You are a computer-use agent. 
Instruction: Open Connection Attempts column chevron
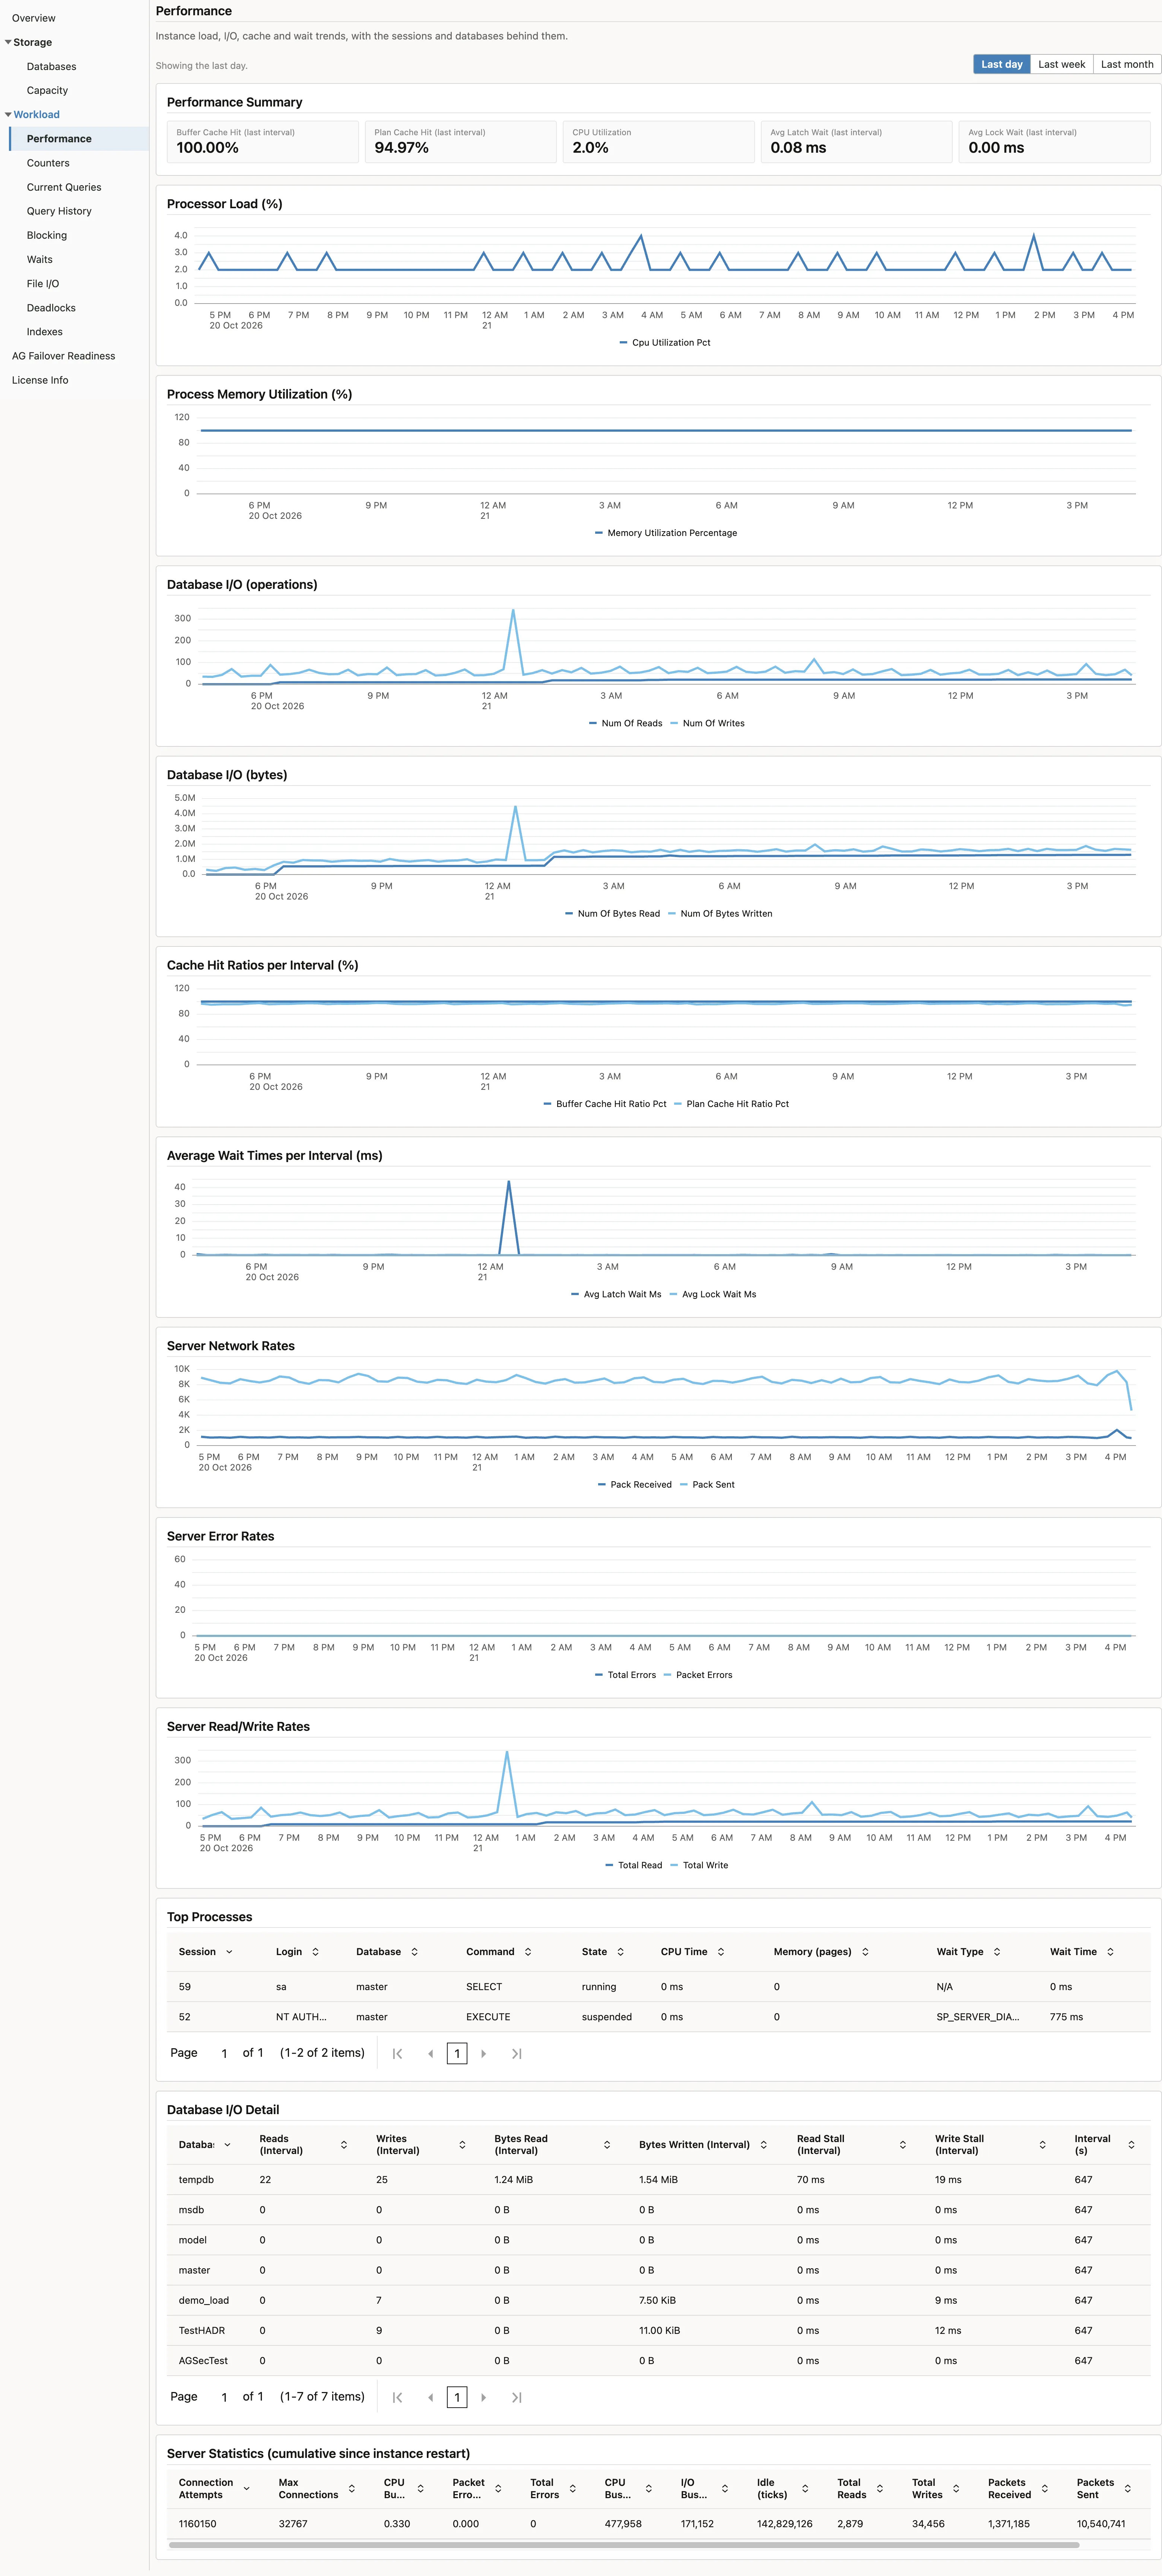tap(247, 2488)
